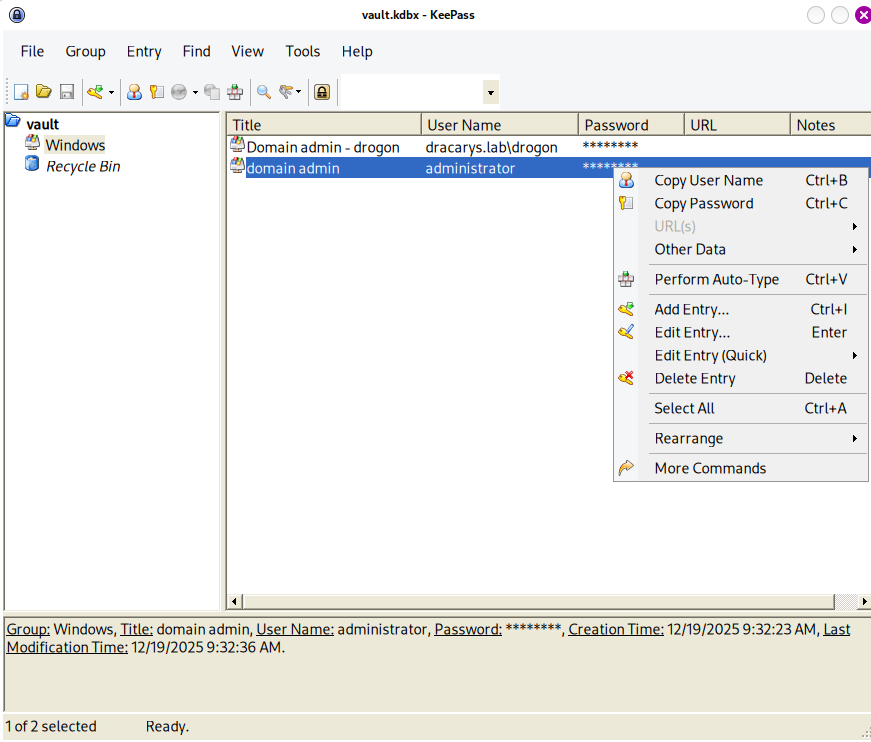Expand the Open URL toolbar dropdown arrow

195,92
